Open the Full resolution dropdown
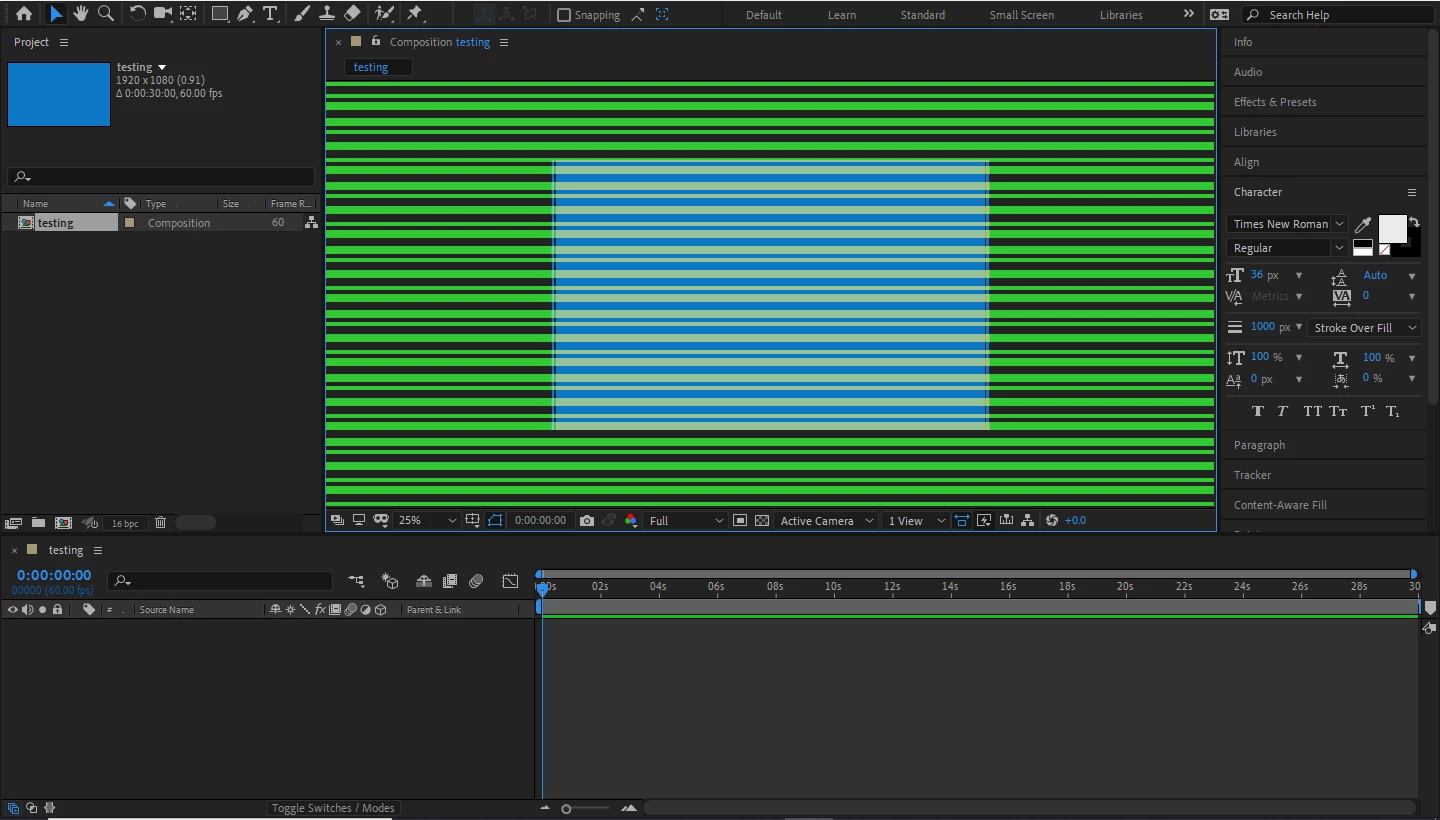 coord(685,520)
